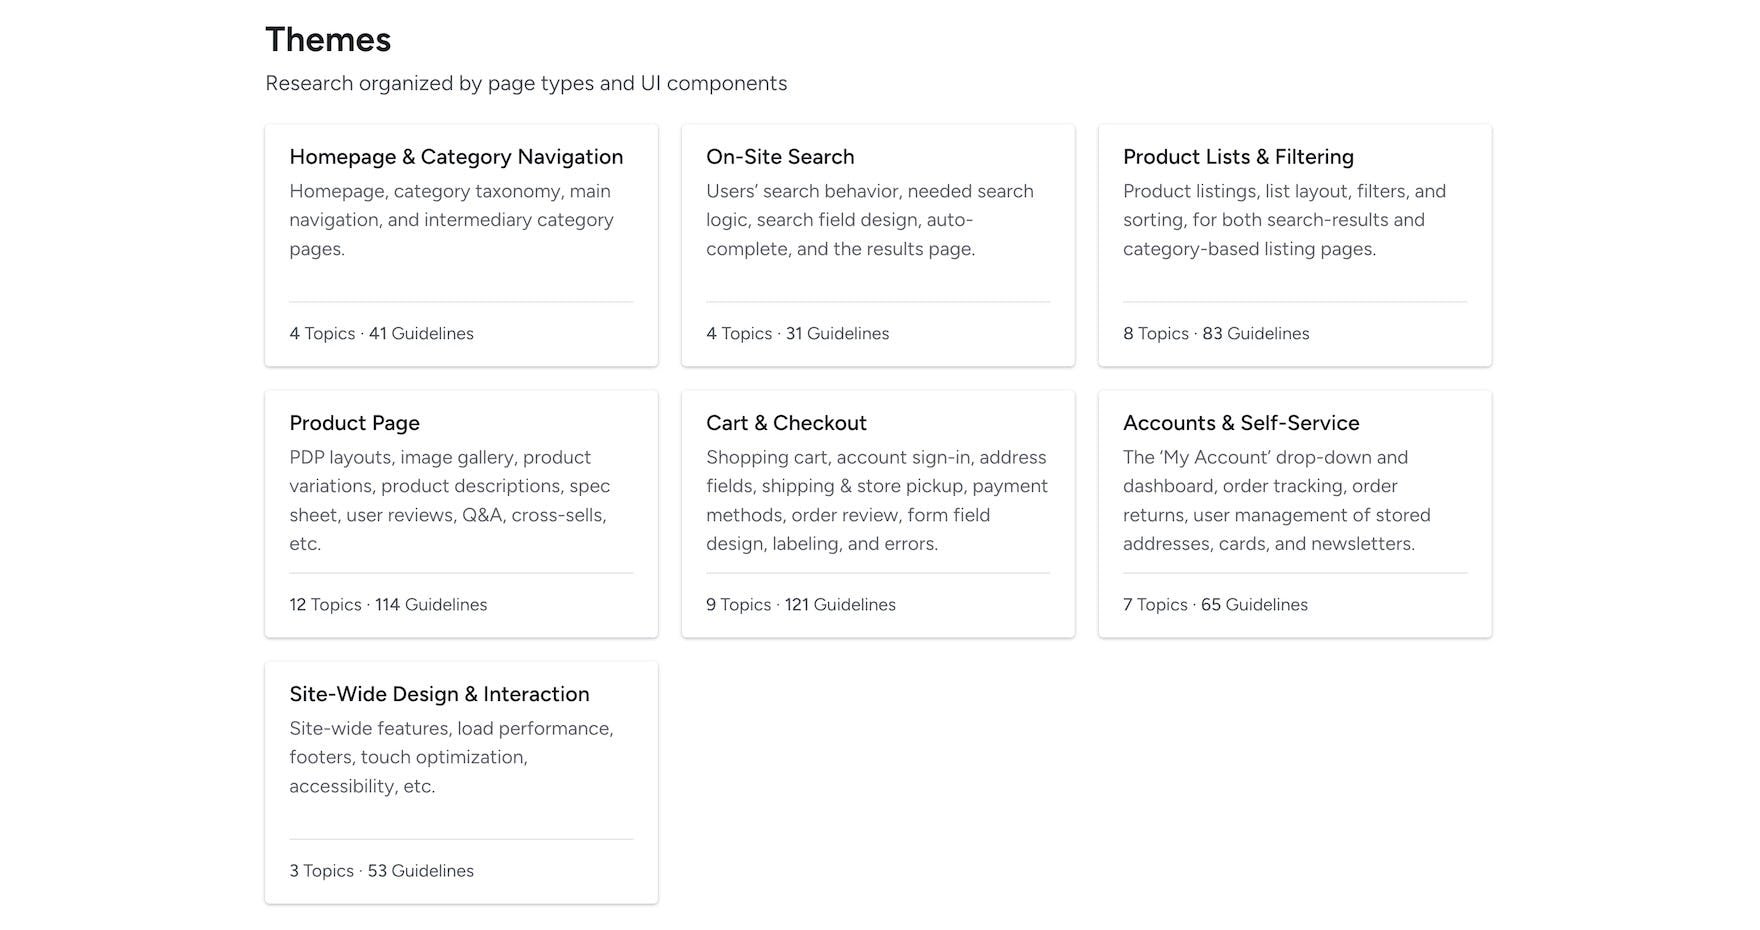
Task: Select the '9 Topics · 121 Guidelines' count
Action: click(801, 605)
